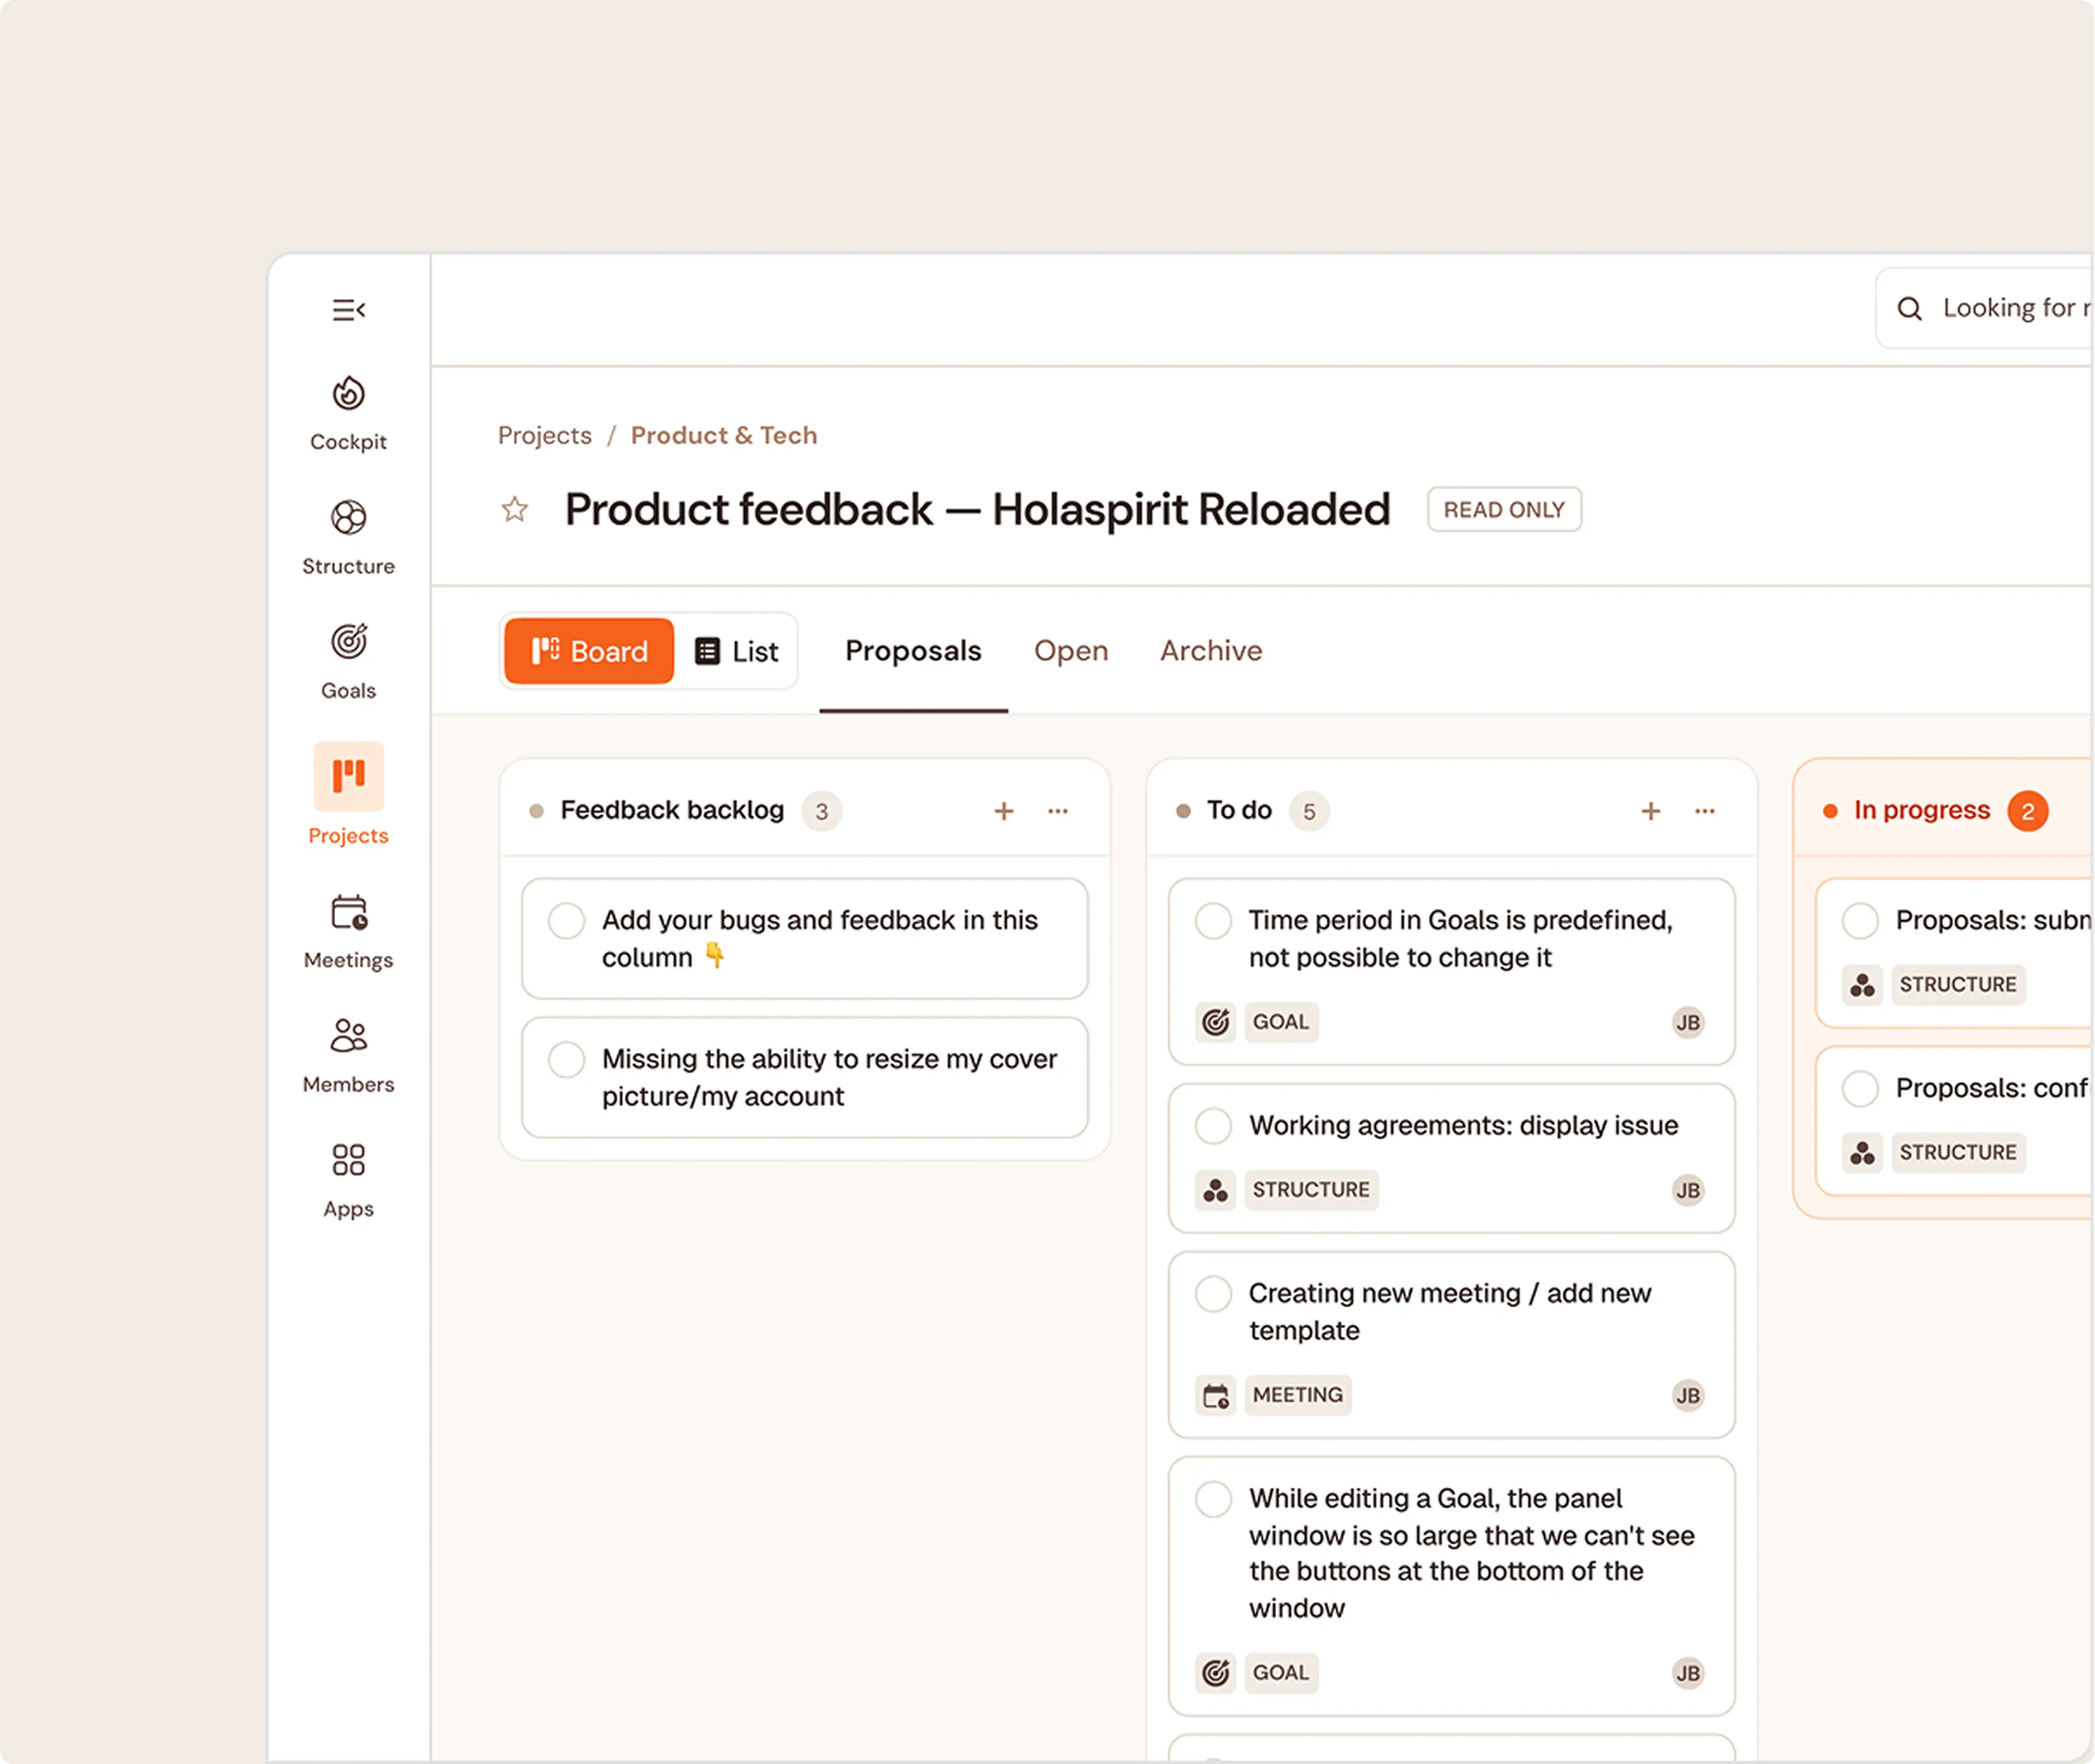Viewport: 2095px width, 1764px height.
Task: Open Product & Tech breadcrumb link
Action: 724,436
